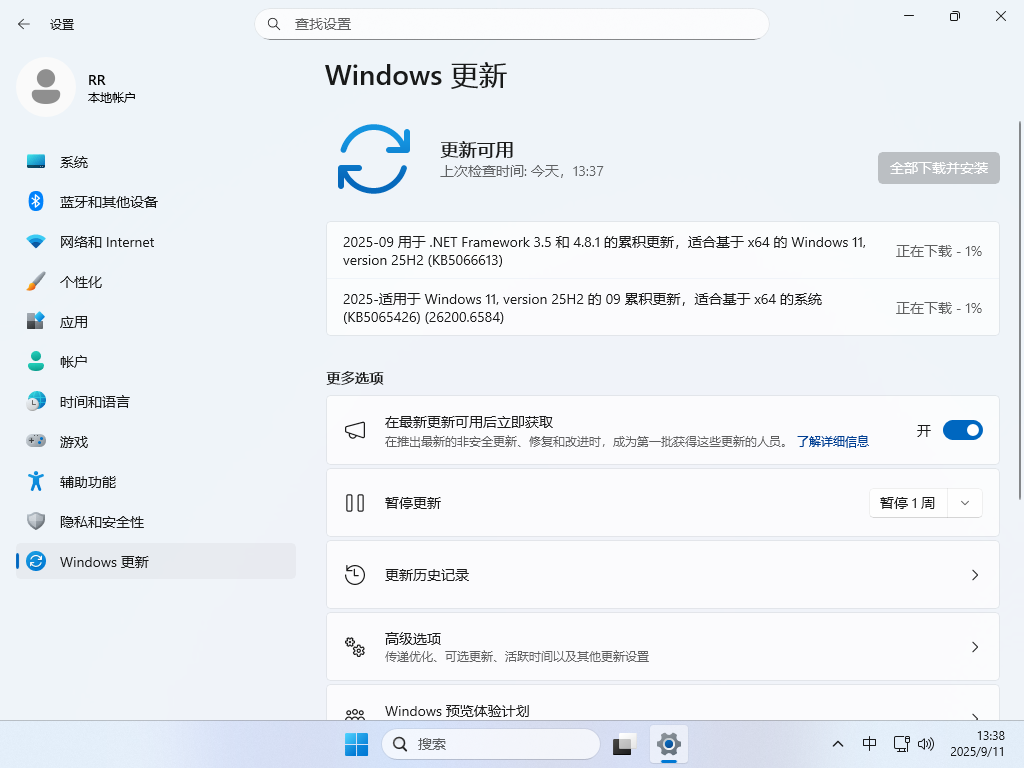
Task: Open 隐私和安全性 settings page
Action: click(156, 521)
